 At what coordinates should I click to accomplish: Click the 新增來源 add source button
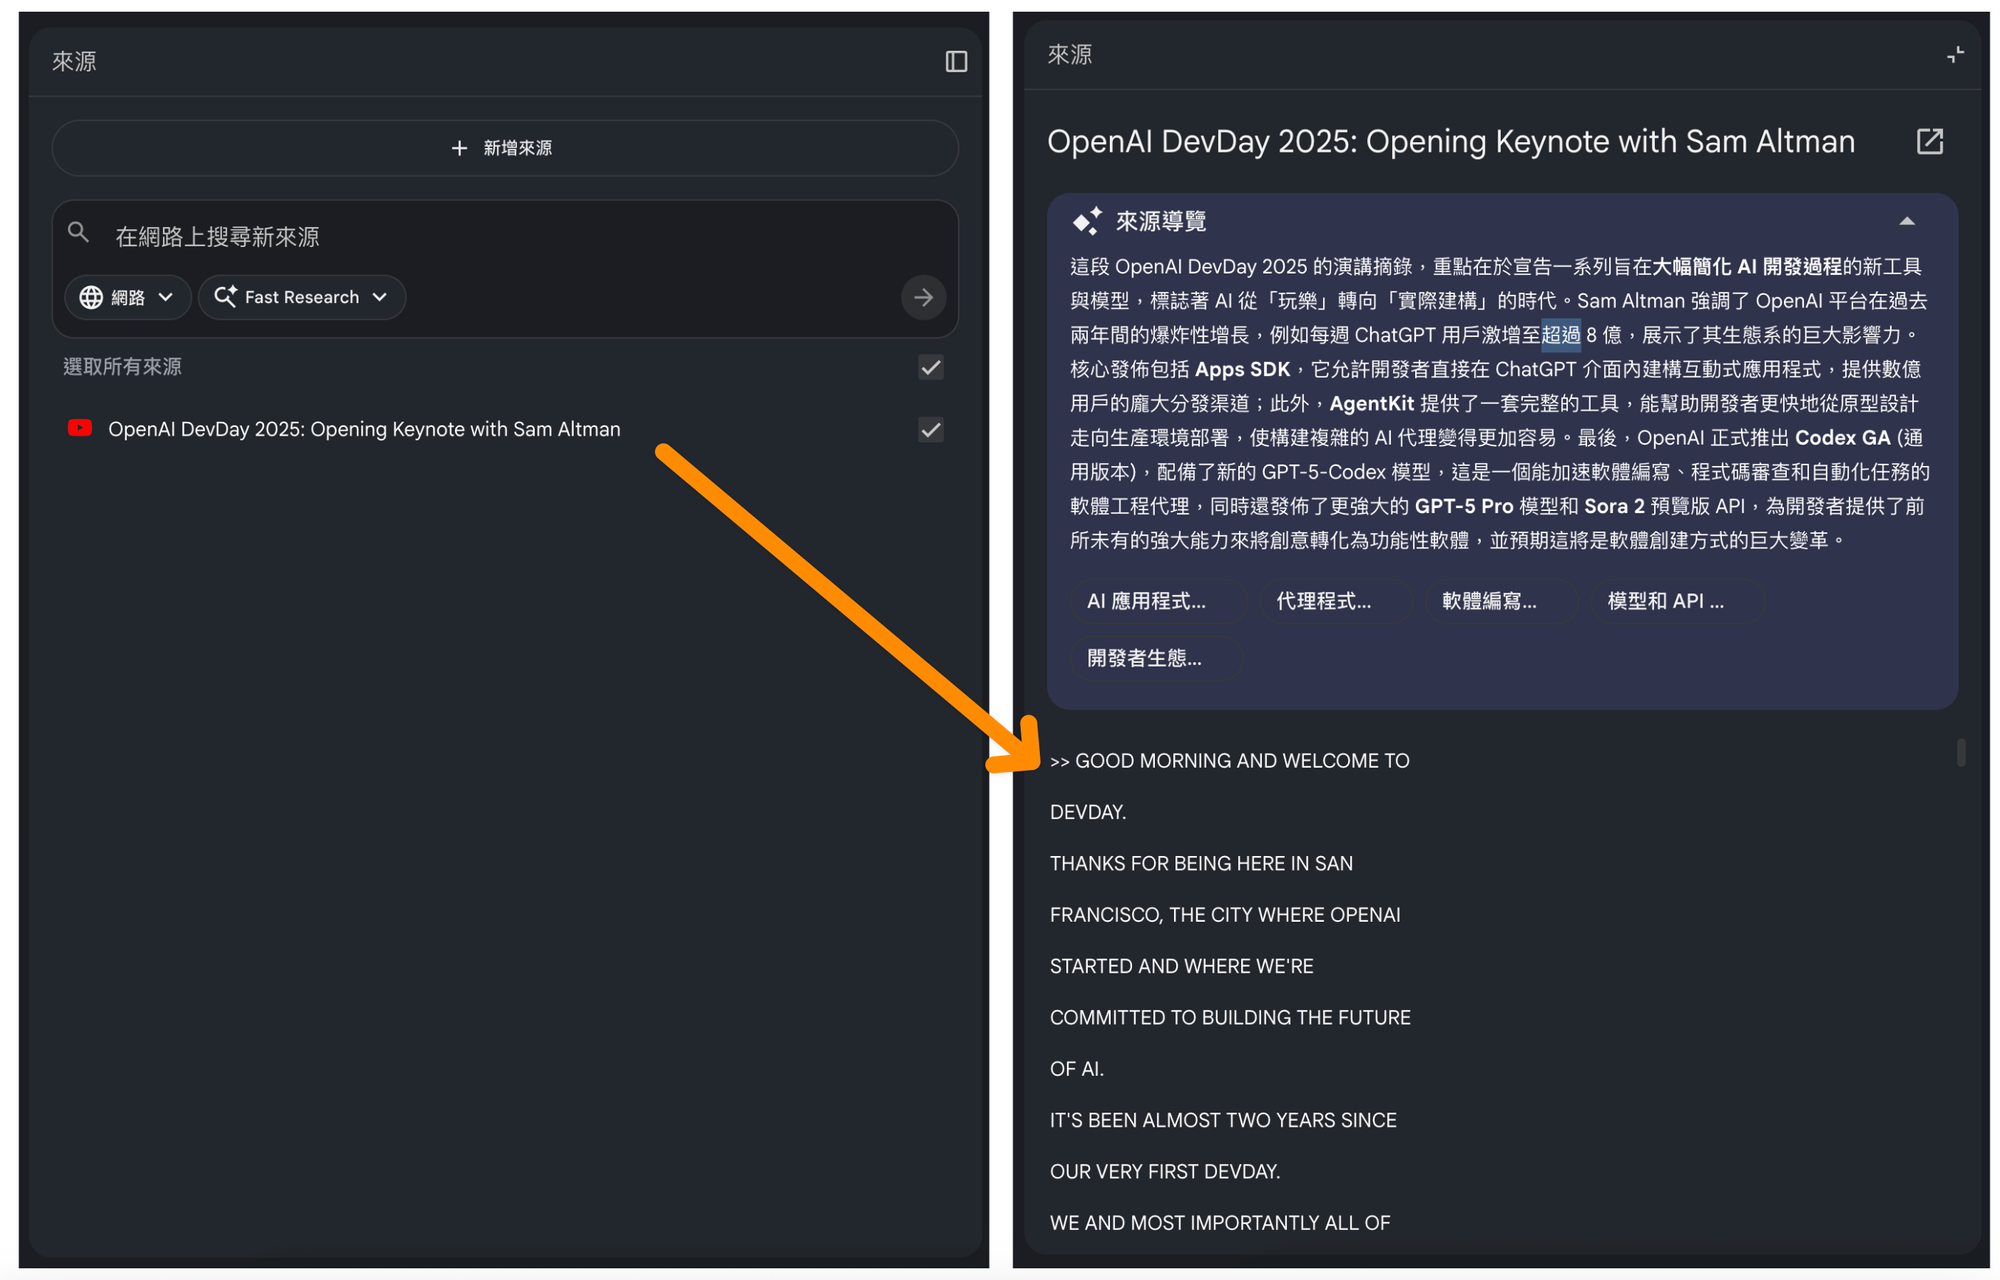click(x=504, y=148)
